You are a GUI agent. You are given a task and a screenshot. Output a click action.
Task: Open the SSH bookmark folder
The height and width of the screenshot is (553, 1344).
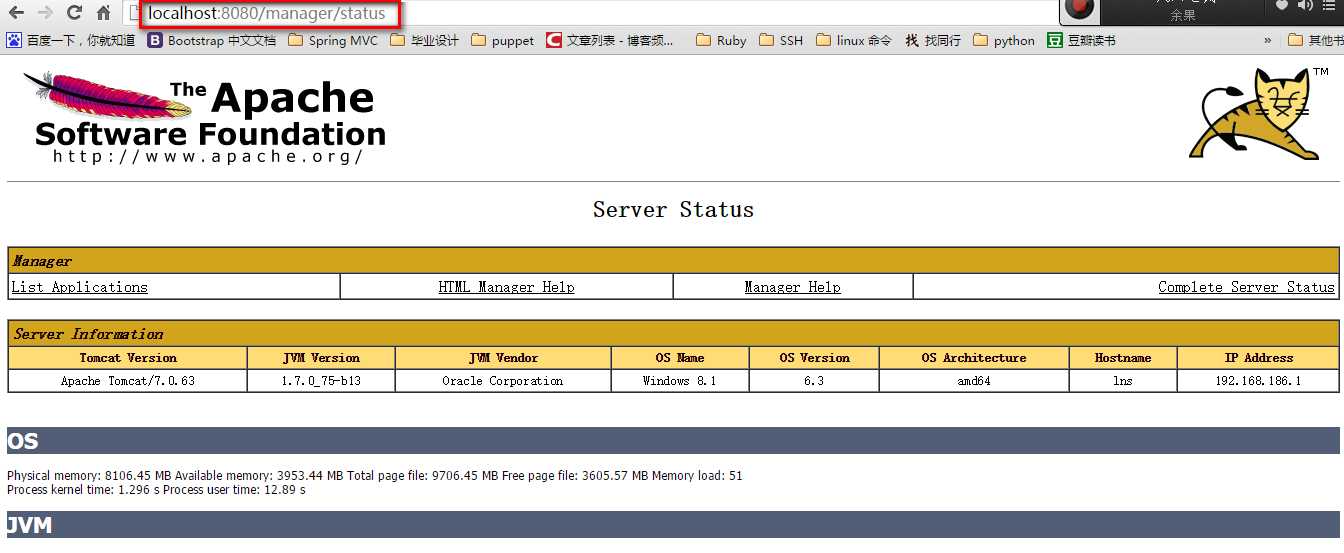coord(781,41)
